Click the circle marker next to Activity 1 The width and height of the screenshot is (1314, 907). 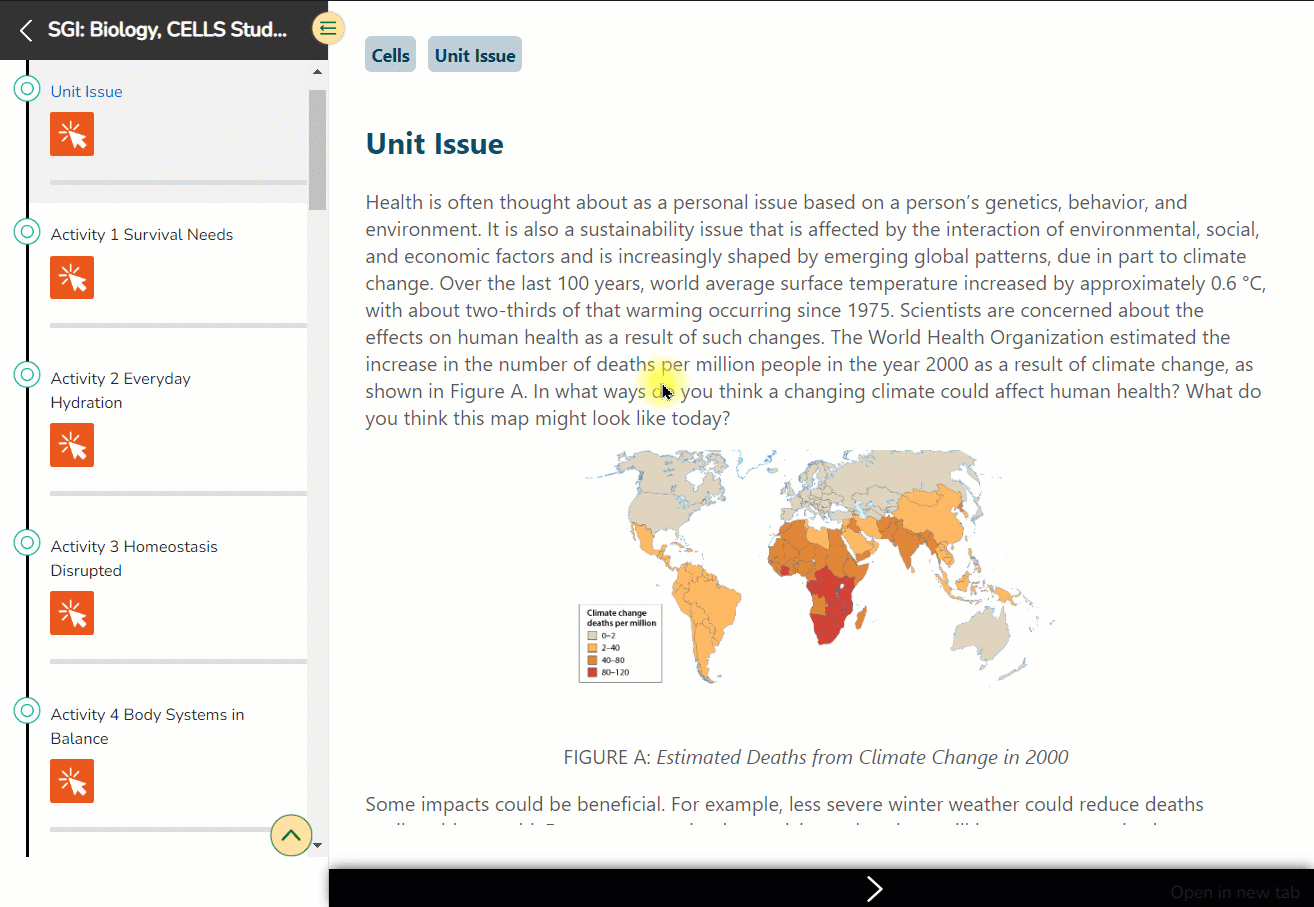tap(27, 232)
